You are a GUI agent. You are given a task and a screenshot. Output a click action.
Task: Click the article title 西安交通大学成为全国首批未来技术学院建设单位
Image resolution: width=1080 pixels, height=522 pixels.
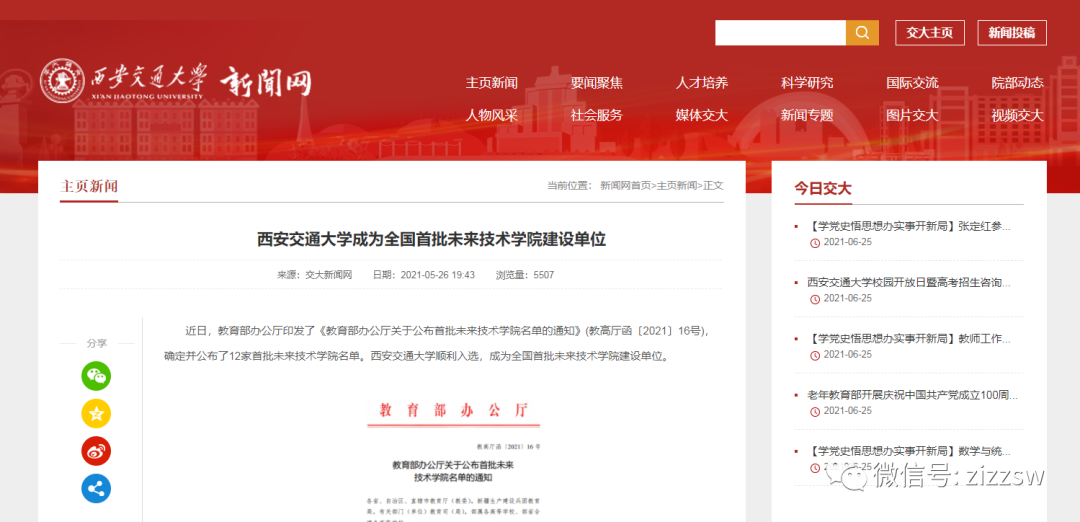[x=431, y=240]
